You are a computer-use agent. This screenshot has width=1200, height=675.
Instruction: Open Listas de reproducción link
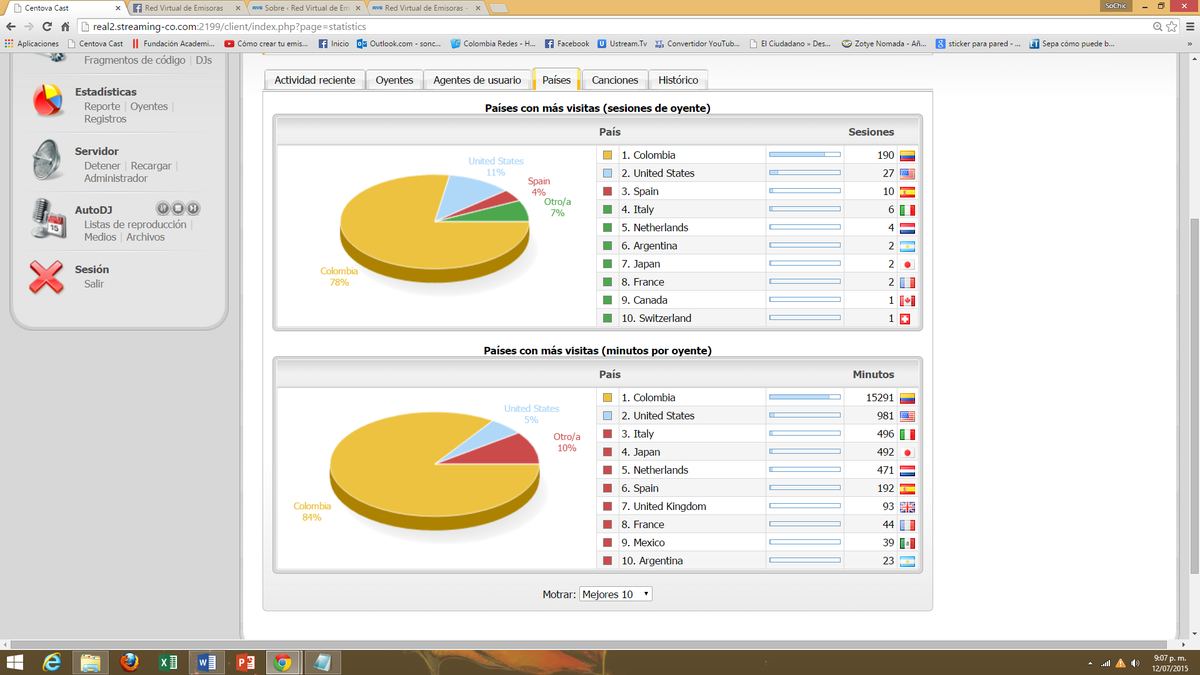135,225
